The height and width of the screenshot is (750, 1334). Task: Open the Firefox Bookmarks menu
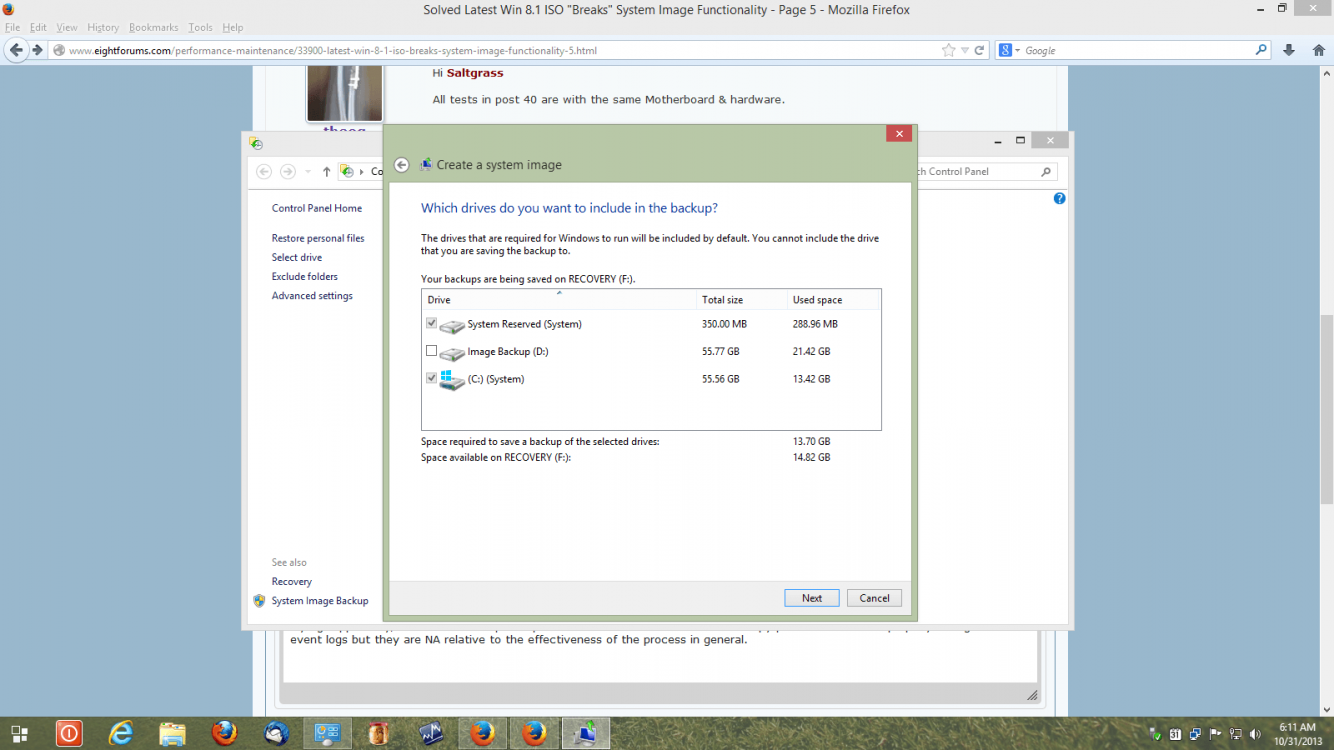pos(153,28)
